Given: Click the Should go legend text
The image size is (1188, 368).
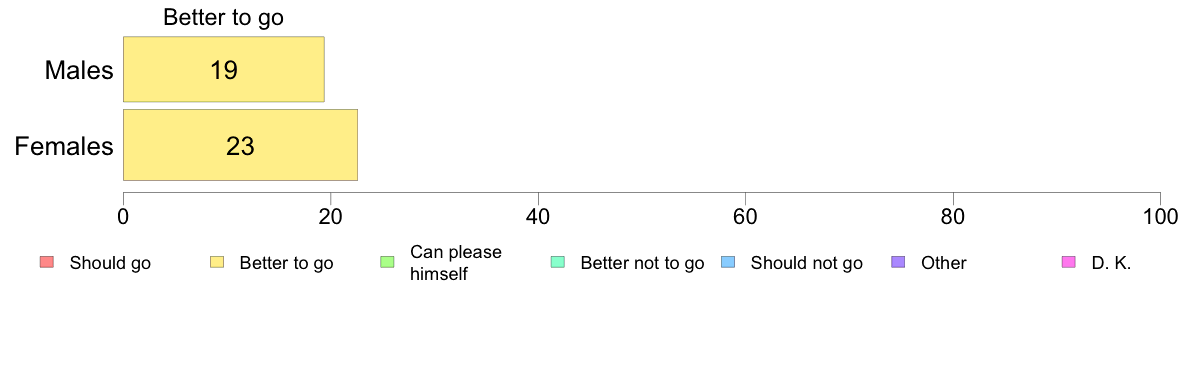Looking at the screenshot, I should (110, 264).
